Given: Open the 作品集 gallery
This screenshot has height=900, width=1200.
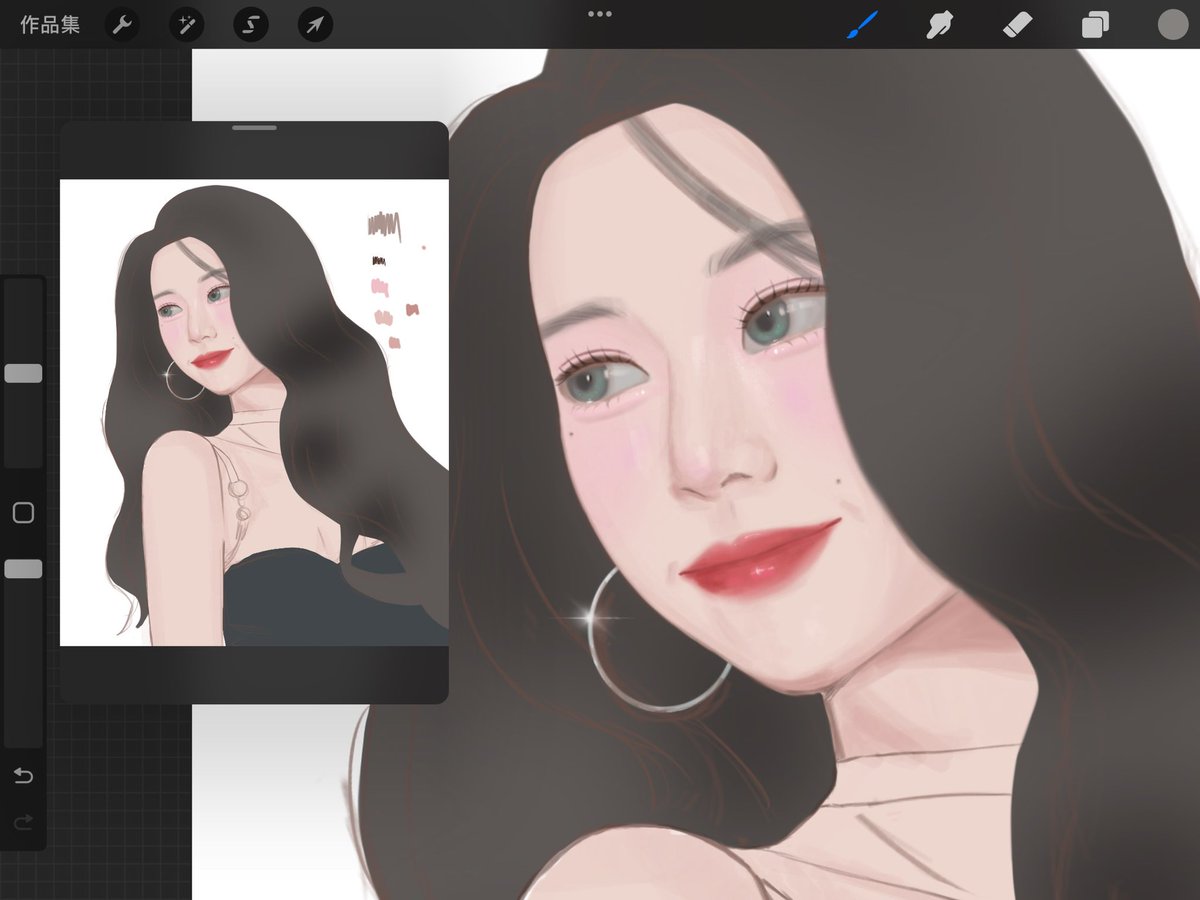Looking at the screenshot, I should click(50, 25).
